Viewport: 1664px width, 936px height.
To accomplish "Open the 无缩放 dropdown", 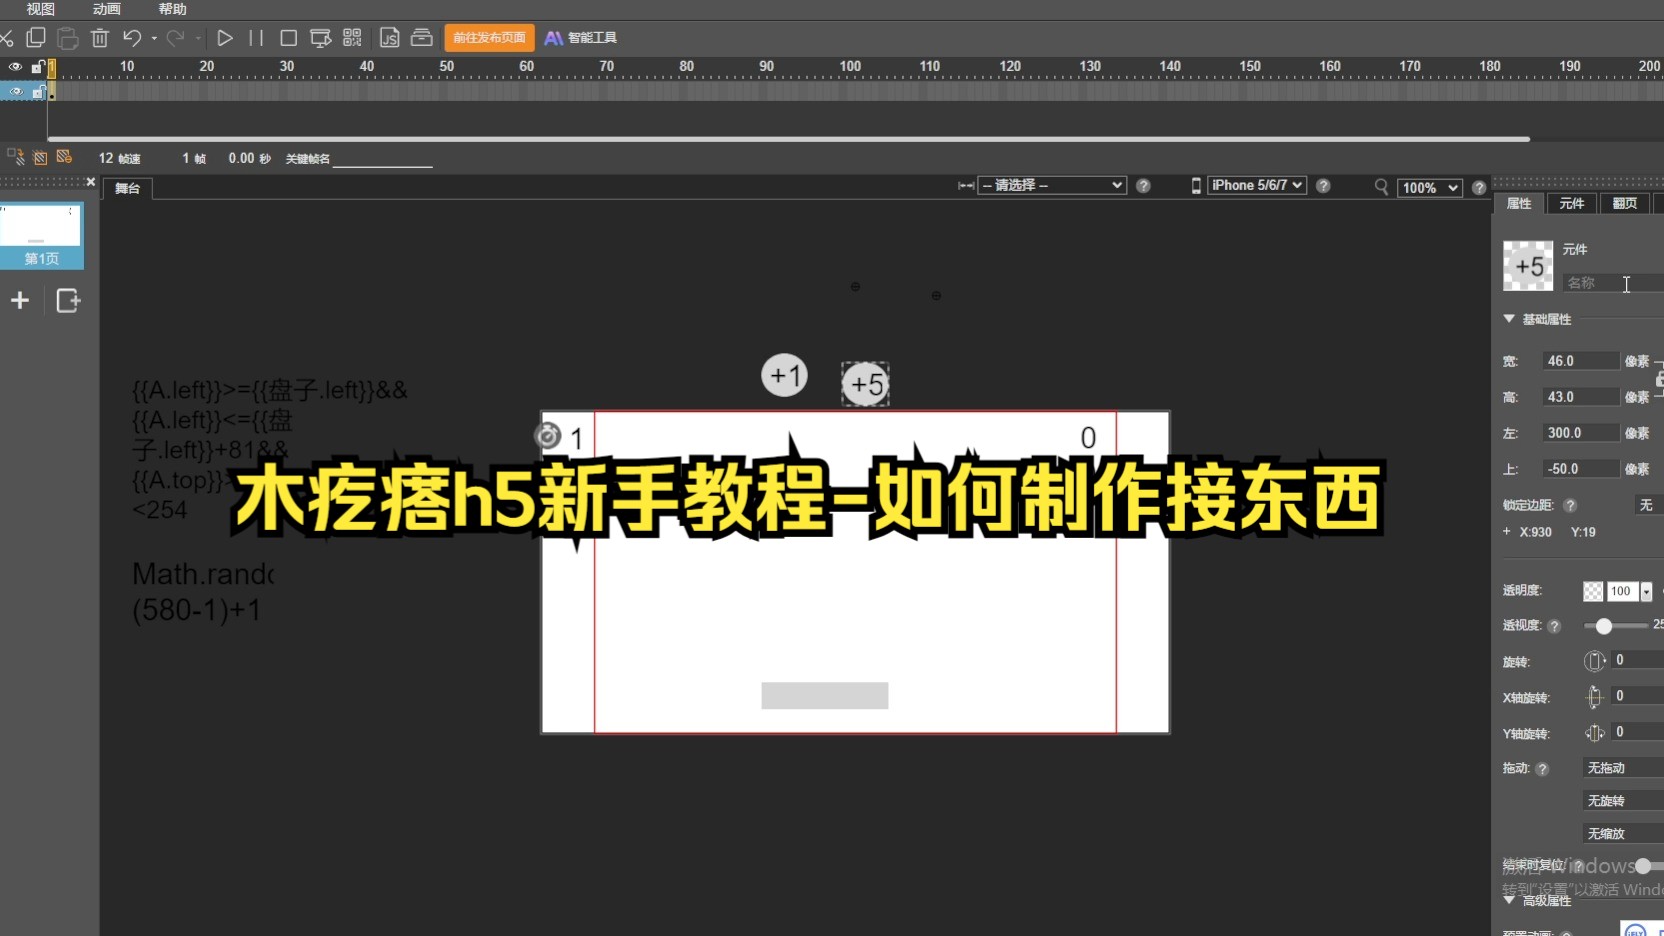I will (1623, 834).
